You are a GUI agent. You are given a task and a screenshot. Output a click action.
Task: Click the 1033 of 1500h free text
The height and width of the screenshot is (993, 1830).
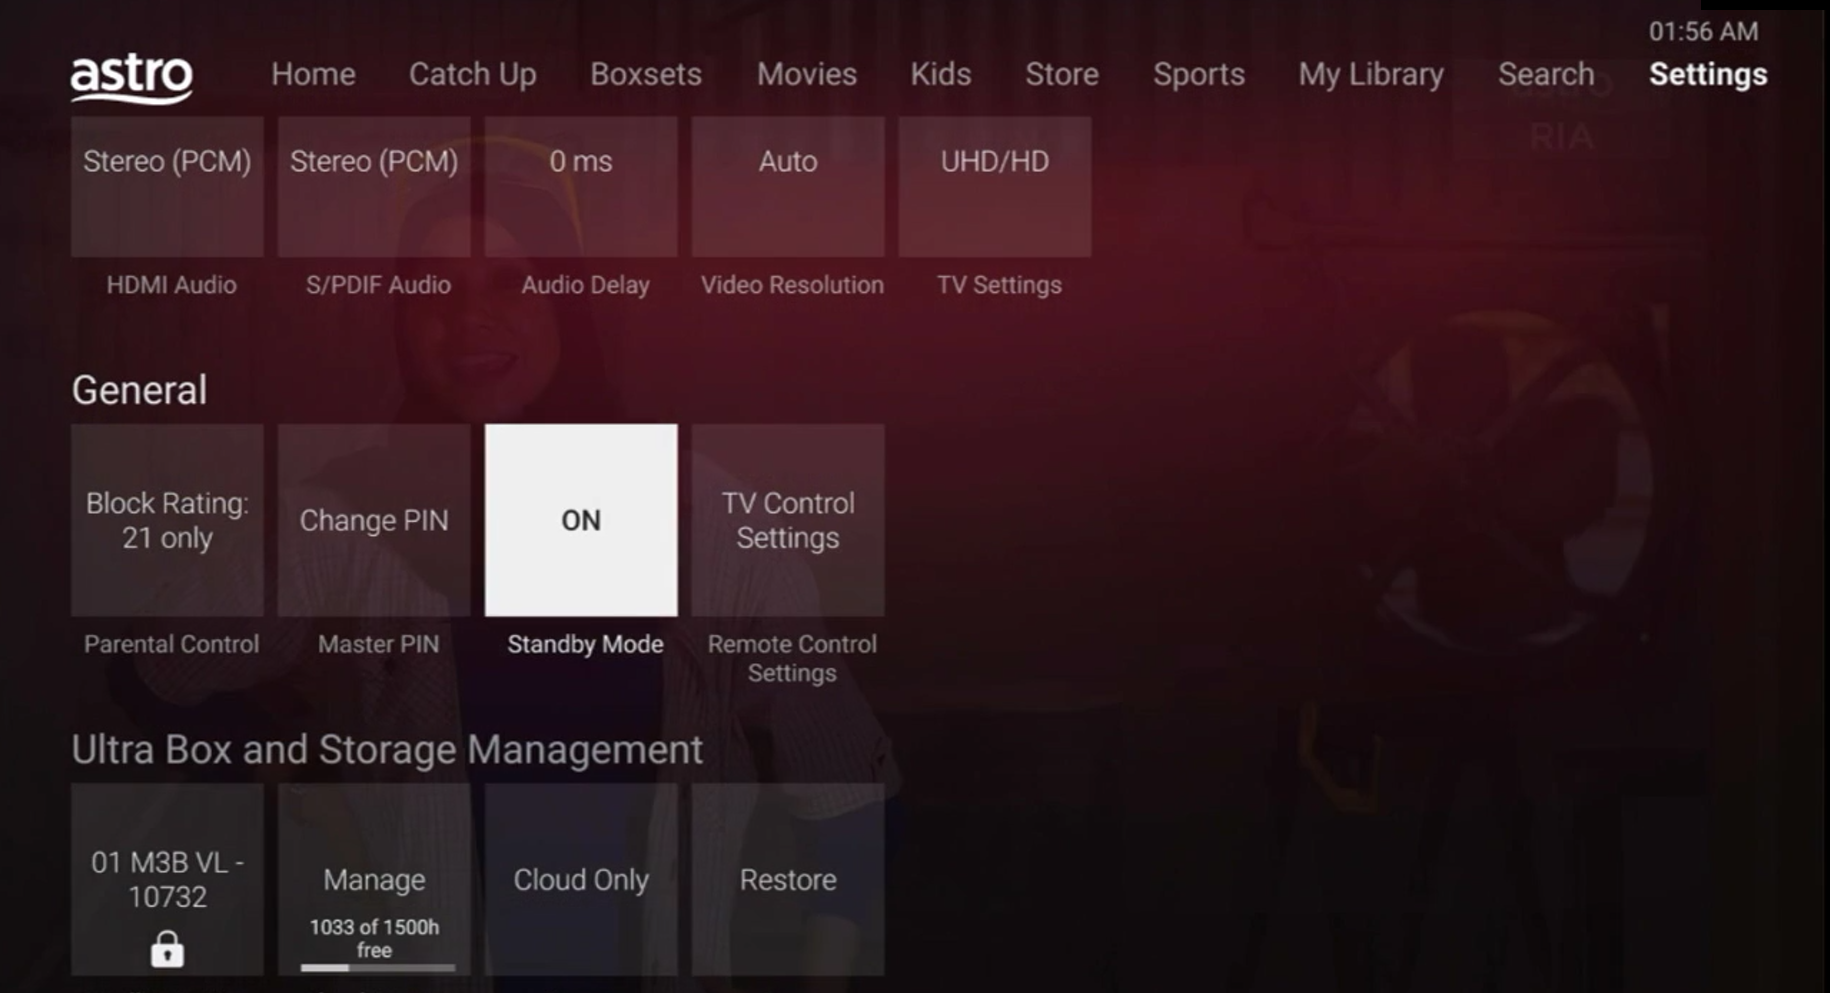[x=374, y=938]
